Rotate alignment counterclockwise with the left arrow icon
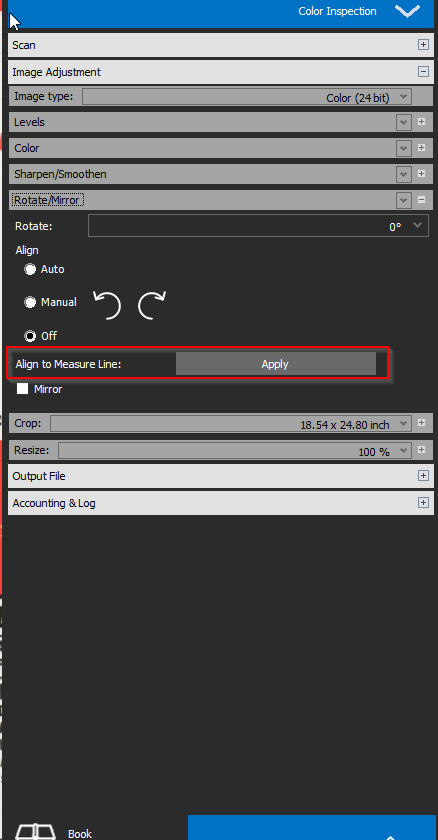 tap(107, 305)
